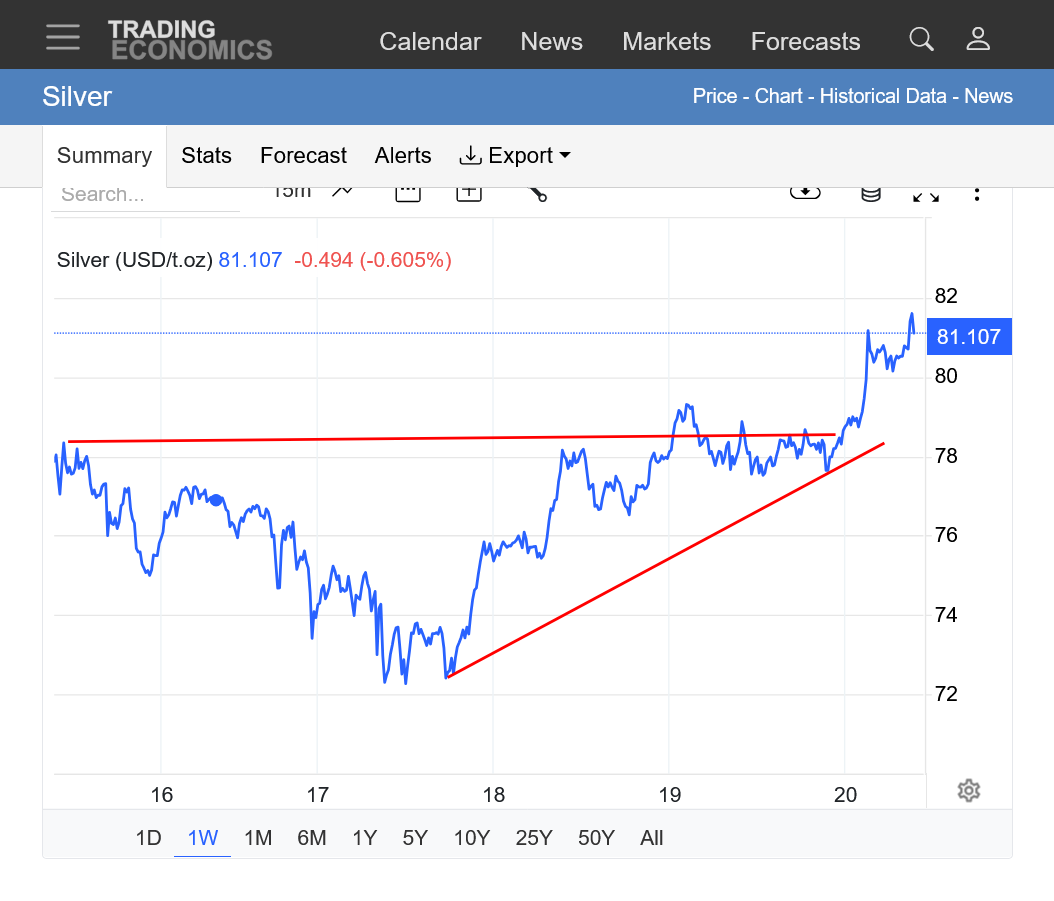Open the chart three-dot more options
Viewport: 1054px width, 901px height.
click(977, 194)
